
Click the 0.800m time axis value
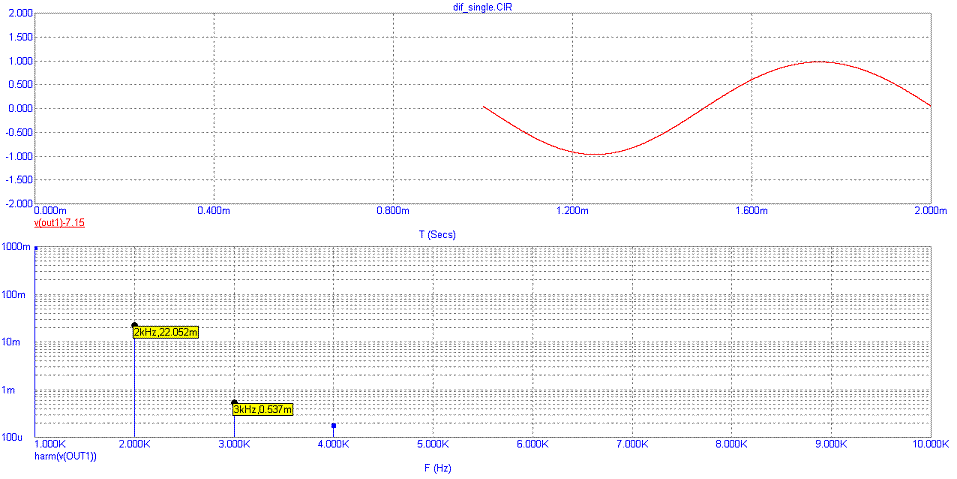tap(393, 211)
